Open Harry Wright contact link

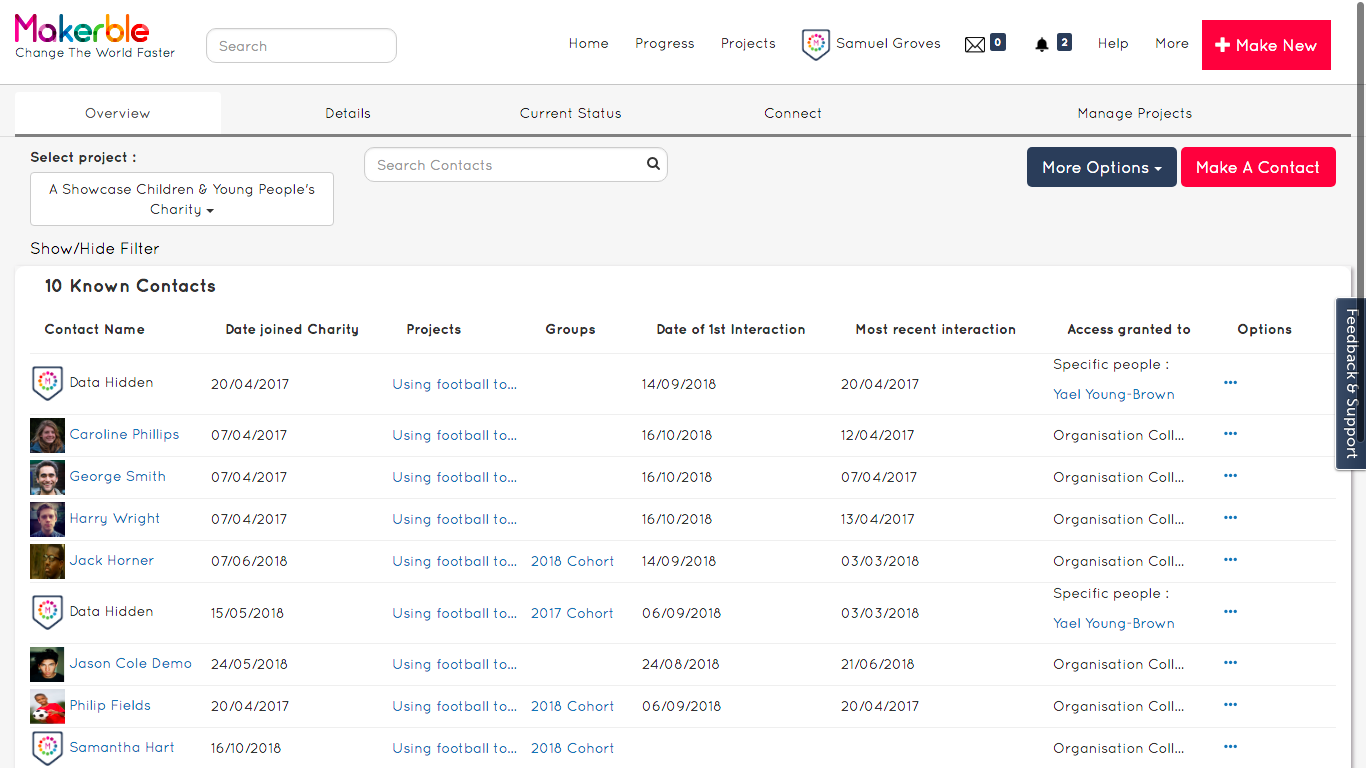click(115, 518)
